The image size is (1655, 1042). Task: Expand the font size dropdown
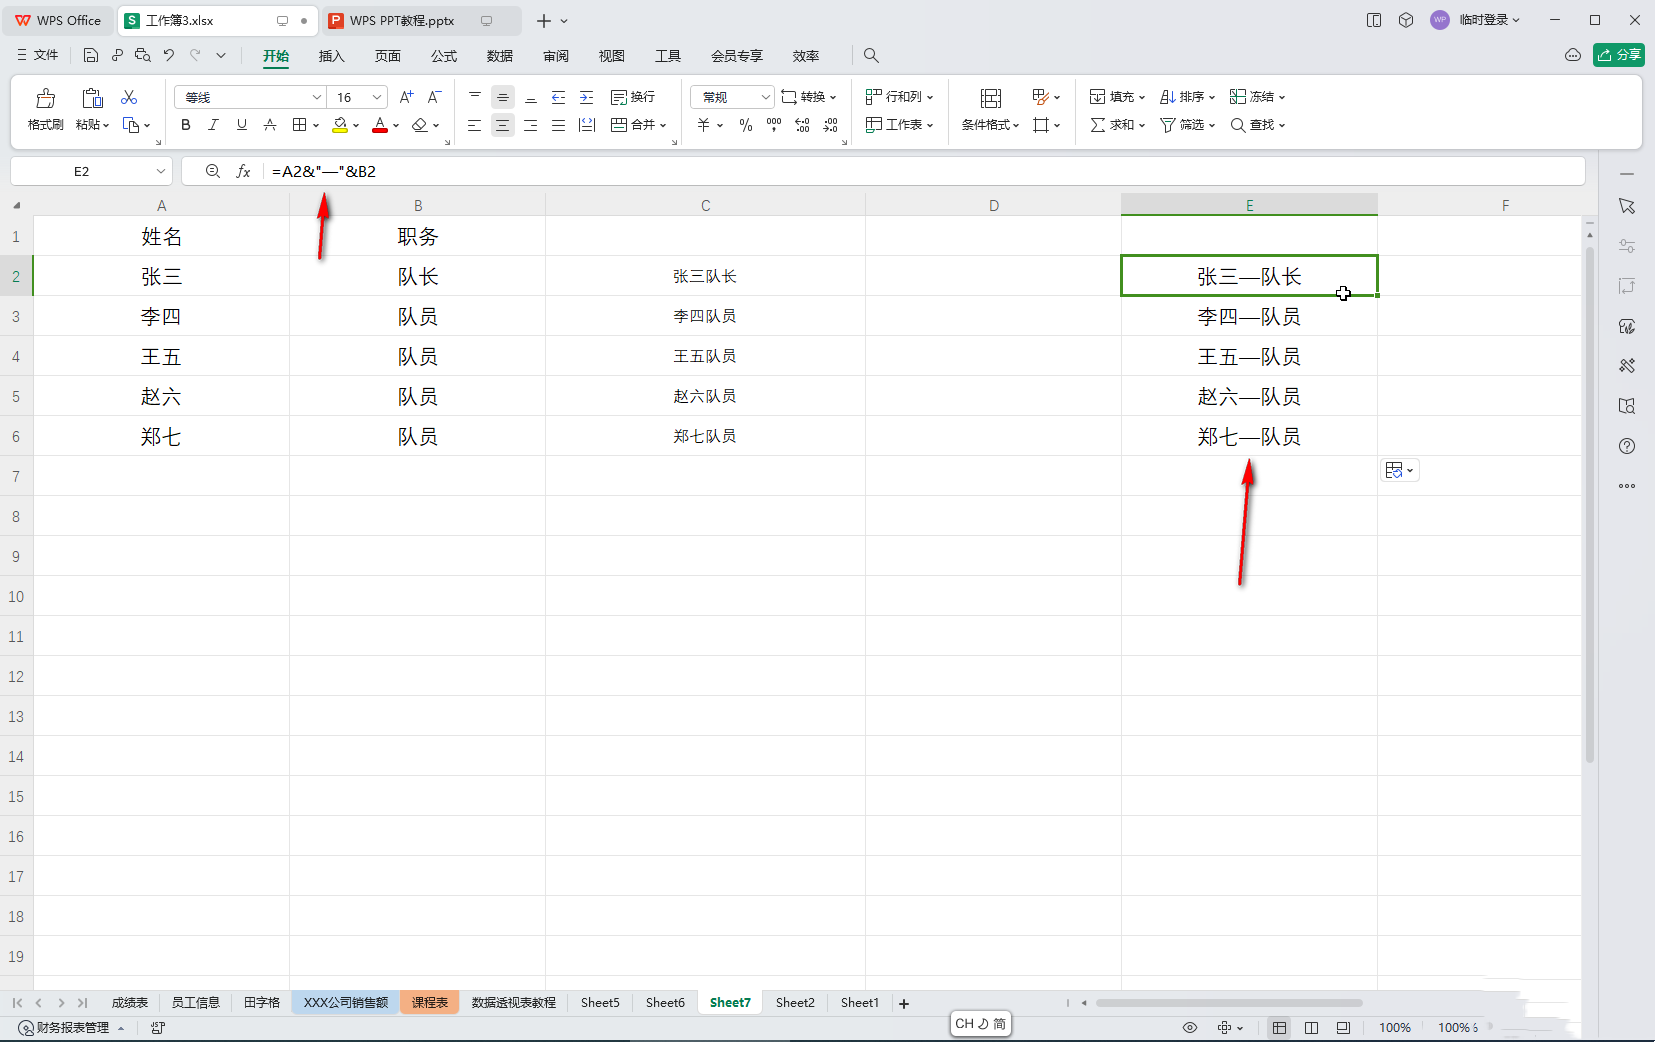(377, 97)
